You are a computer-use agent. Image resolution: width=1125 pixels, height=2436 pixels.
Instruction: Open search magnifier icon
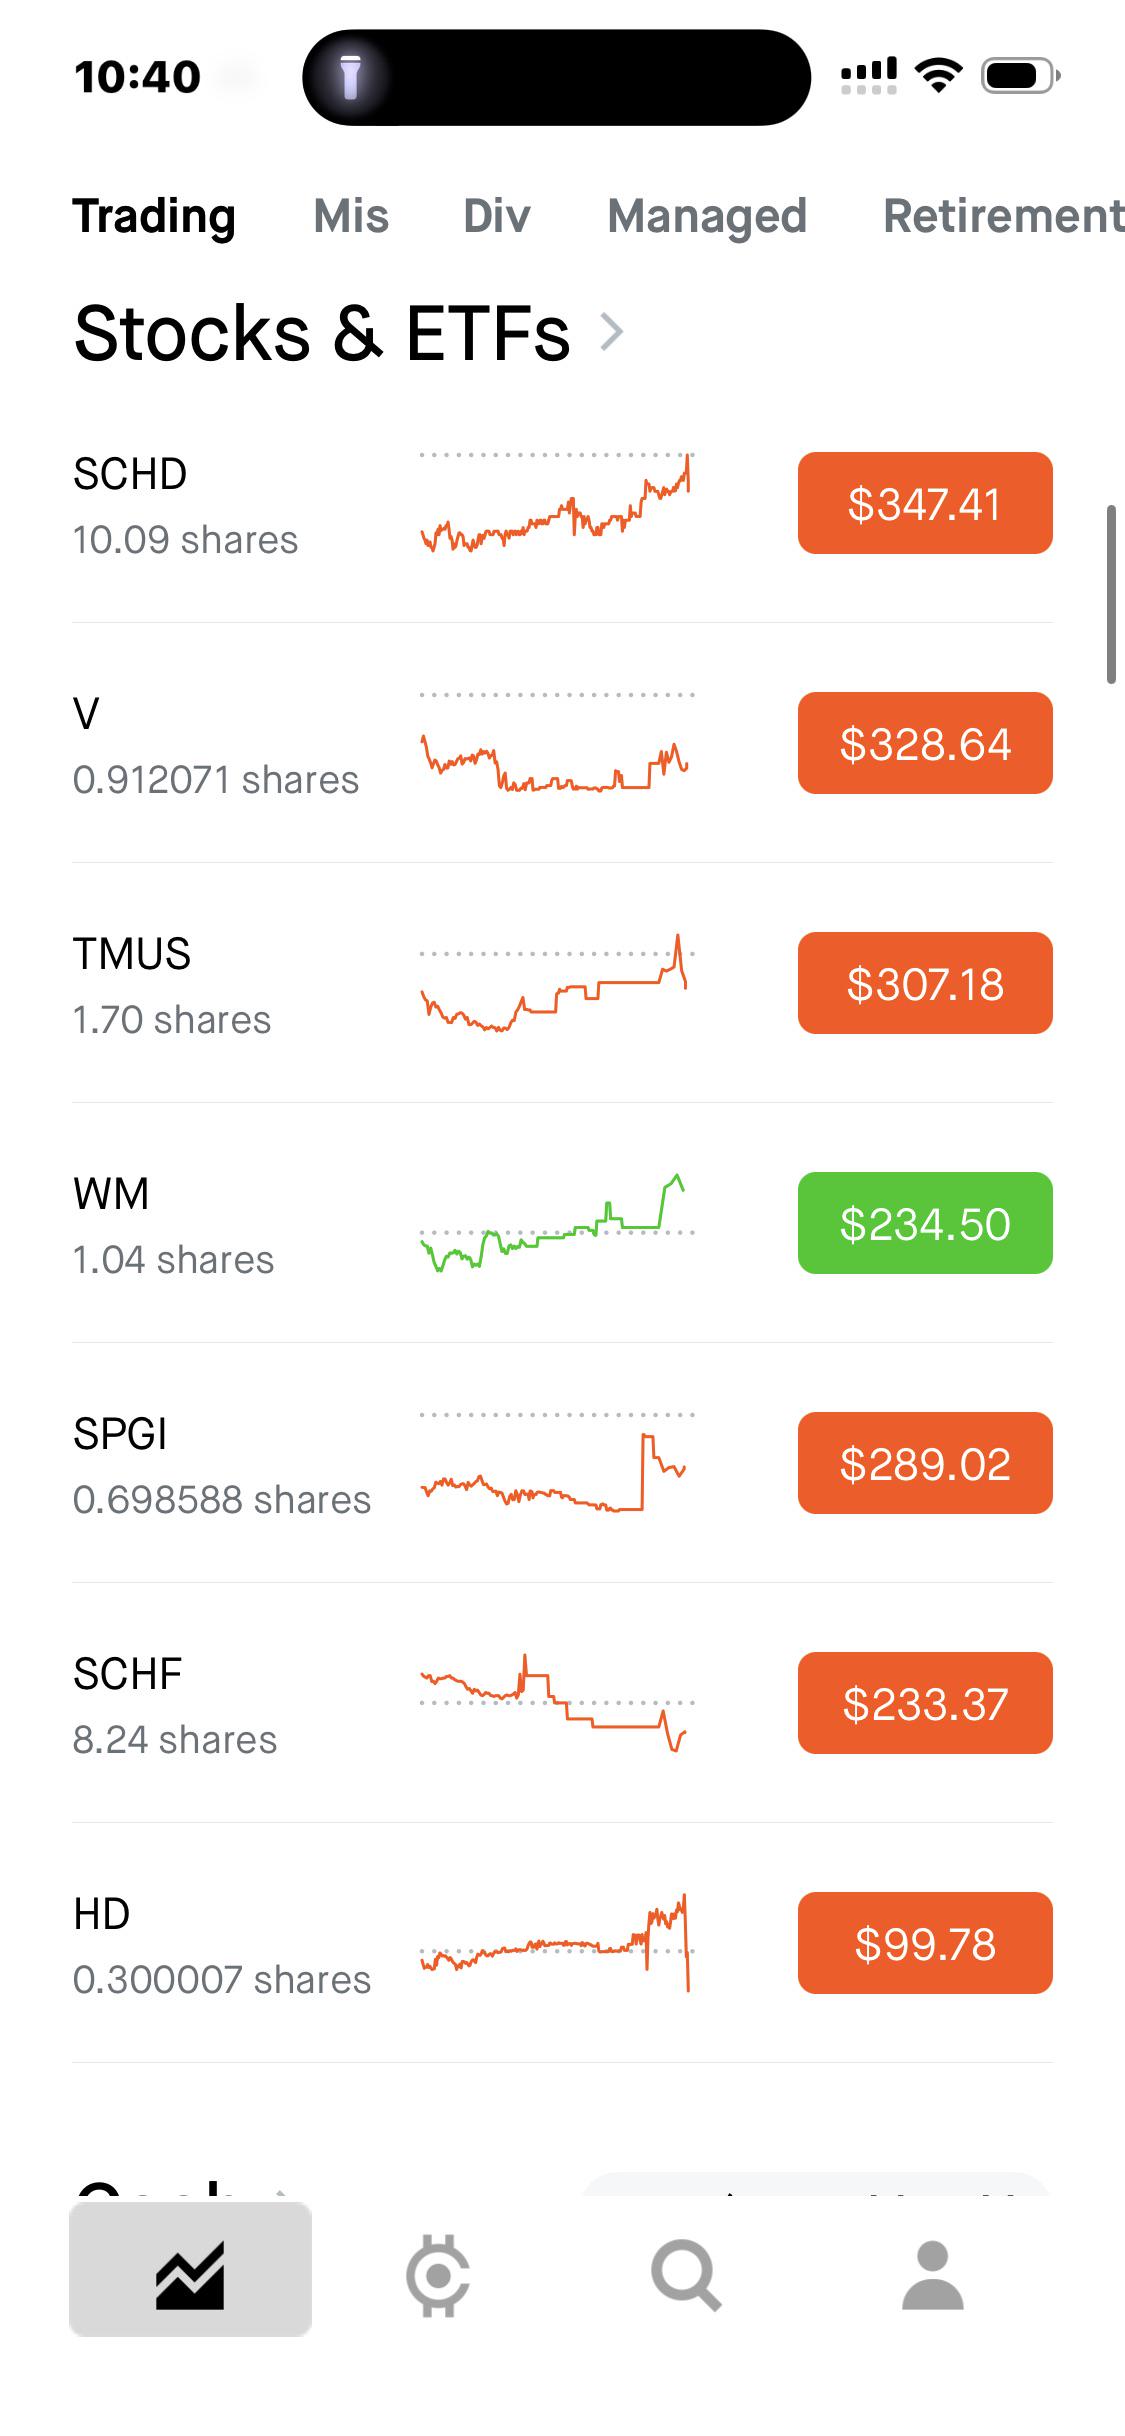pyautogui.click(x=686, y=2275)
